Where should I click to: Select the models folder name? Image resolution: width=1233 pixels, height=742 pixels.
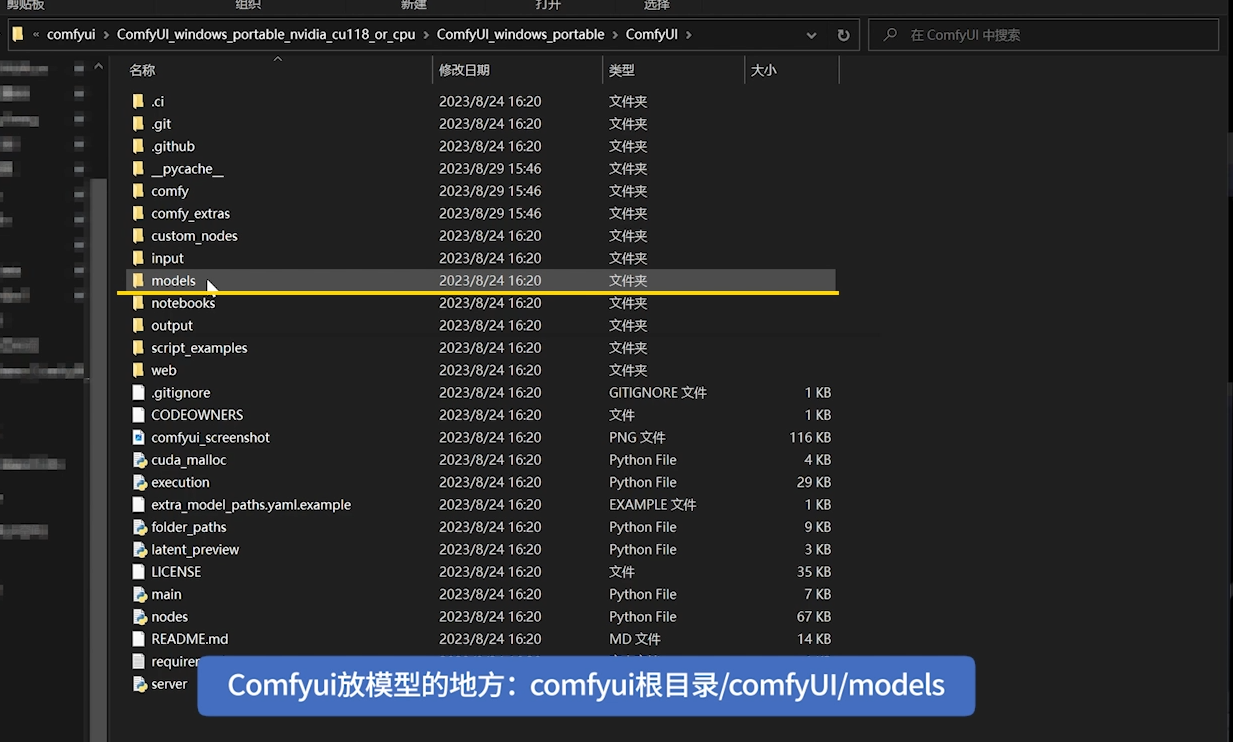pyautogui.click(x=173, y=281)
